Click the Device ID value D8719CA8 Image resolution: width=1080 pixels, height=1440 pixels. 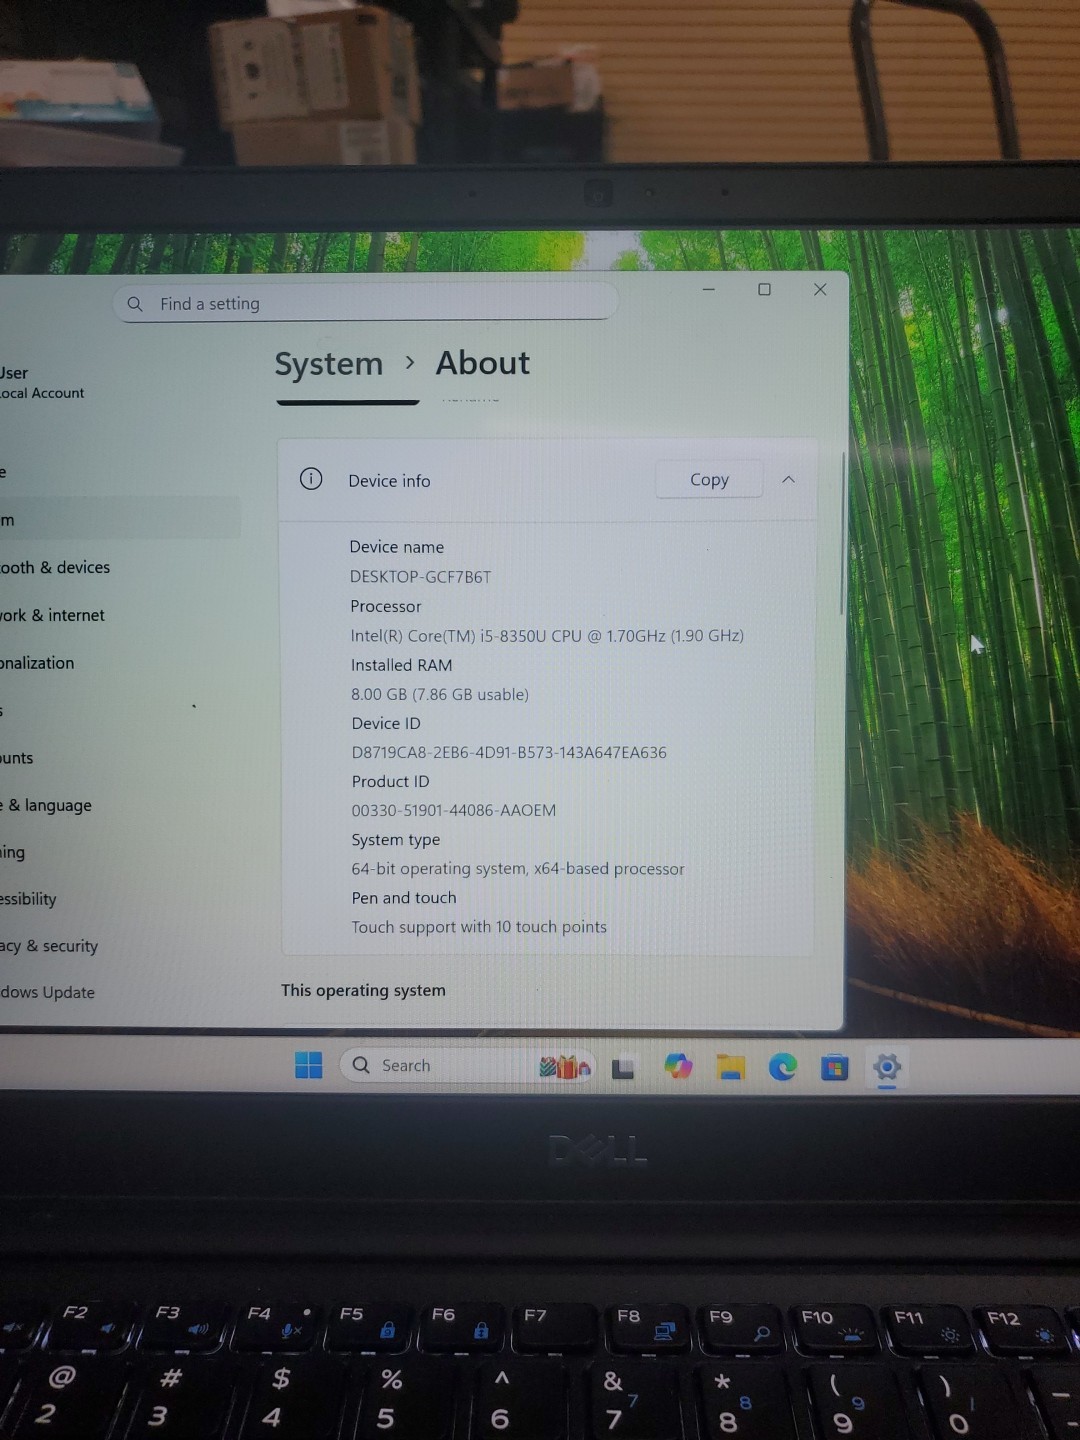pyautogui.click(x=509, y=752)
